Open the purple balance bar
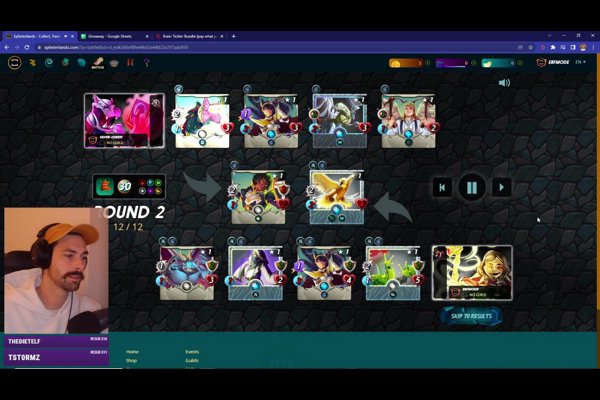 point(453,63)
